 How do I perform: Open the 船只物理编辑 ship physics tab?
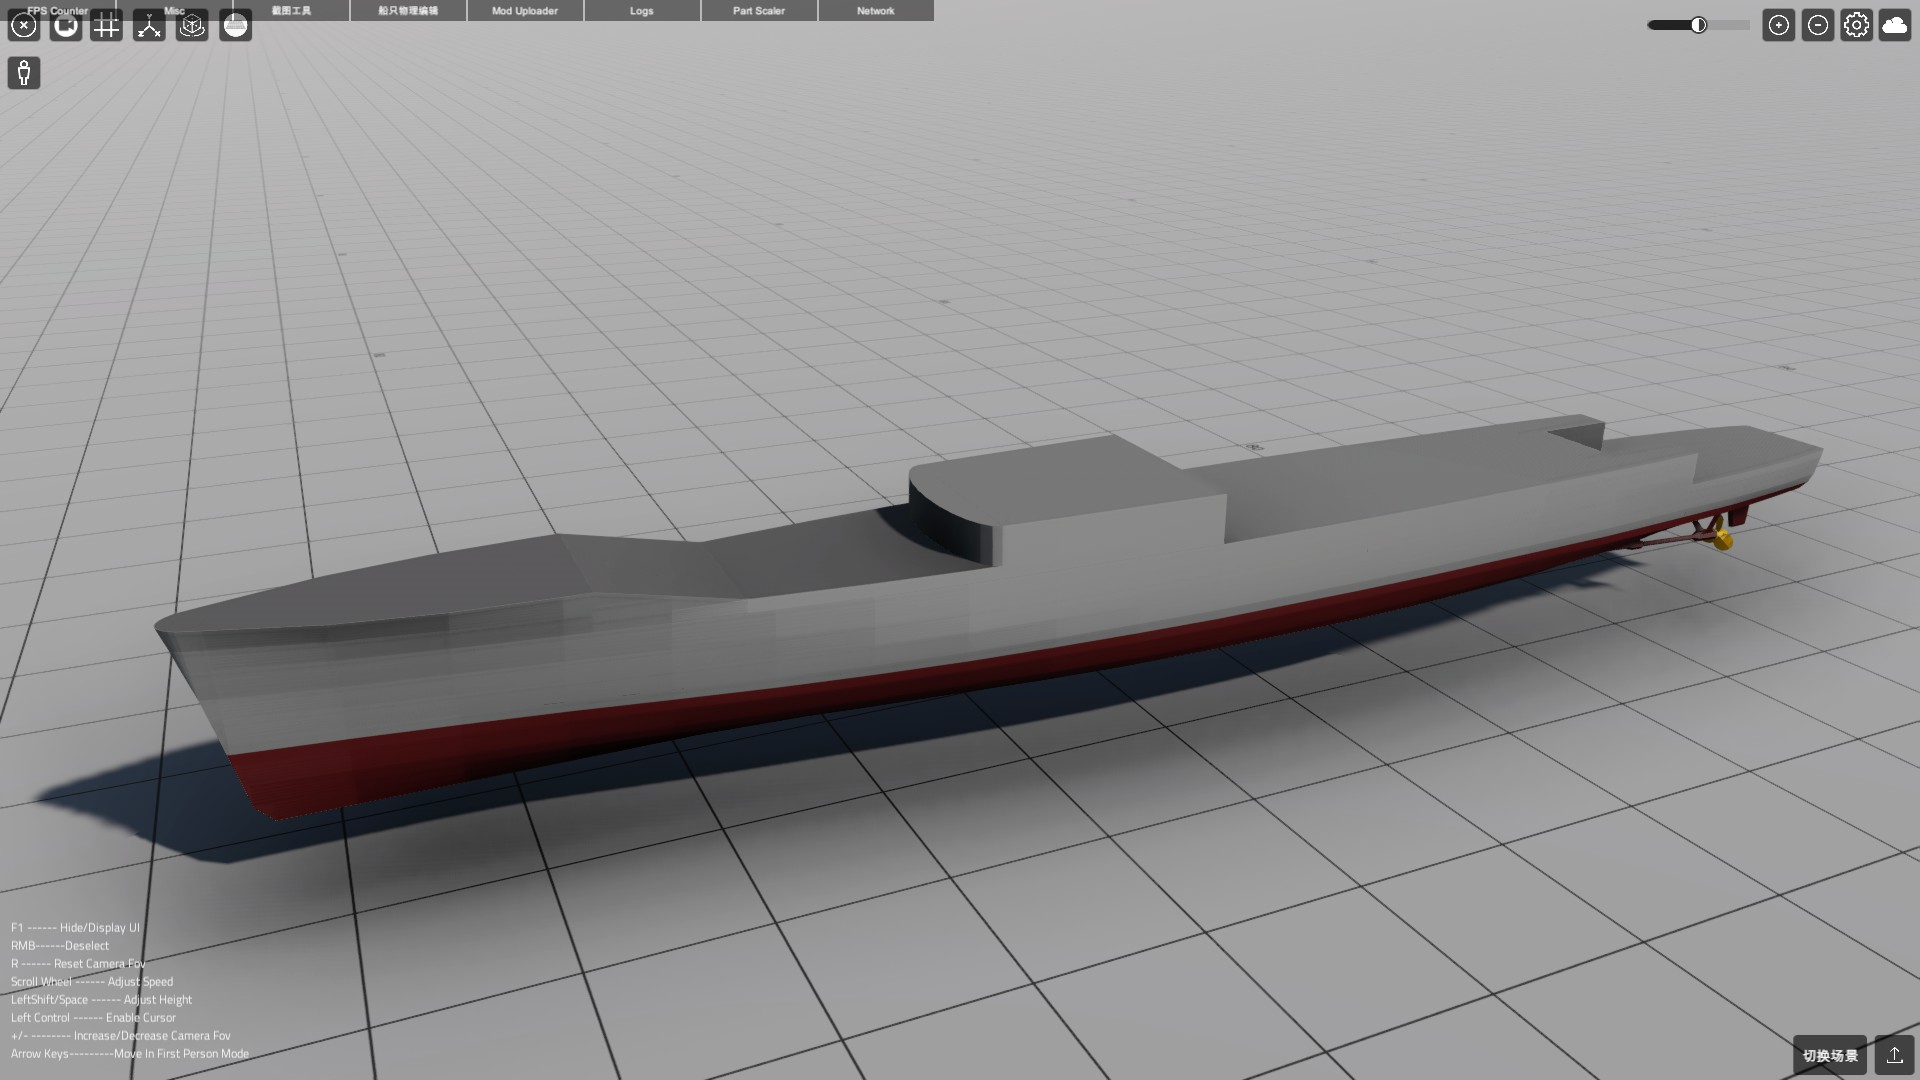tap(408, 10)
